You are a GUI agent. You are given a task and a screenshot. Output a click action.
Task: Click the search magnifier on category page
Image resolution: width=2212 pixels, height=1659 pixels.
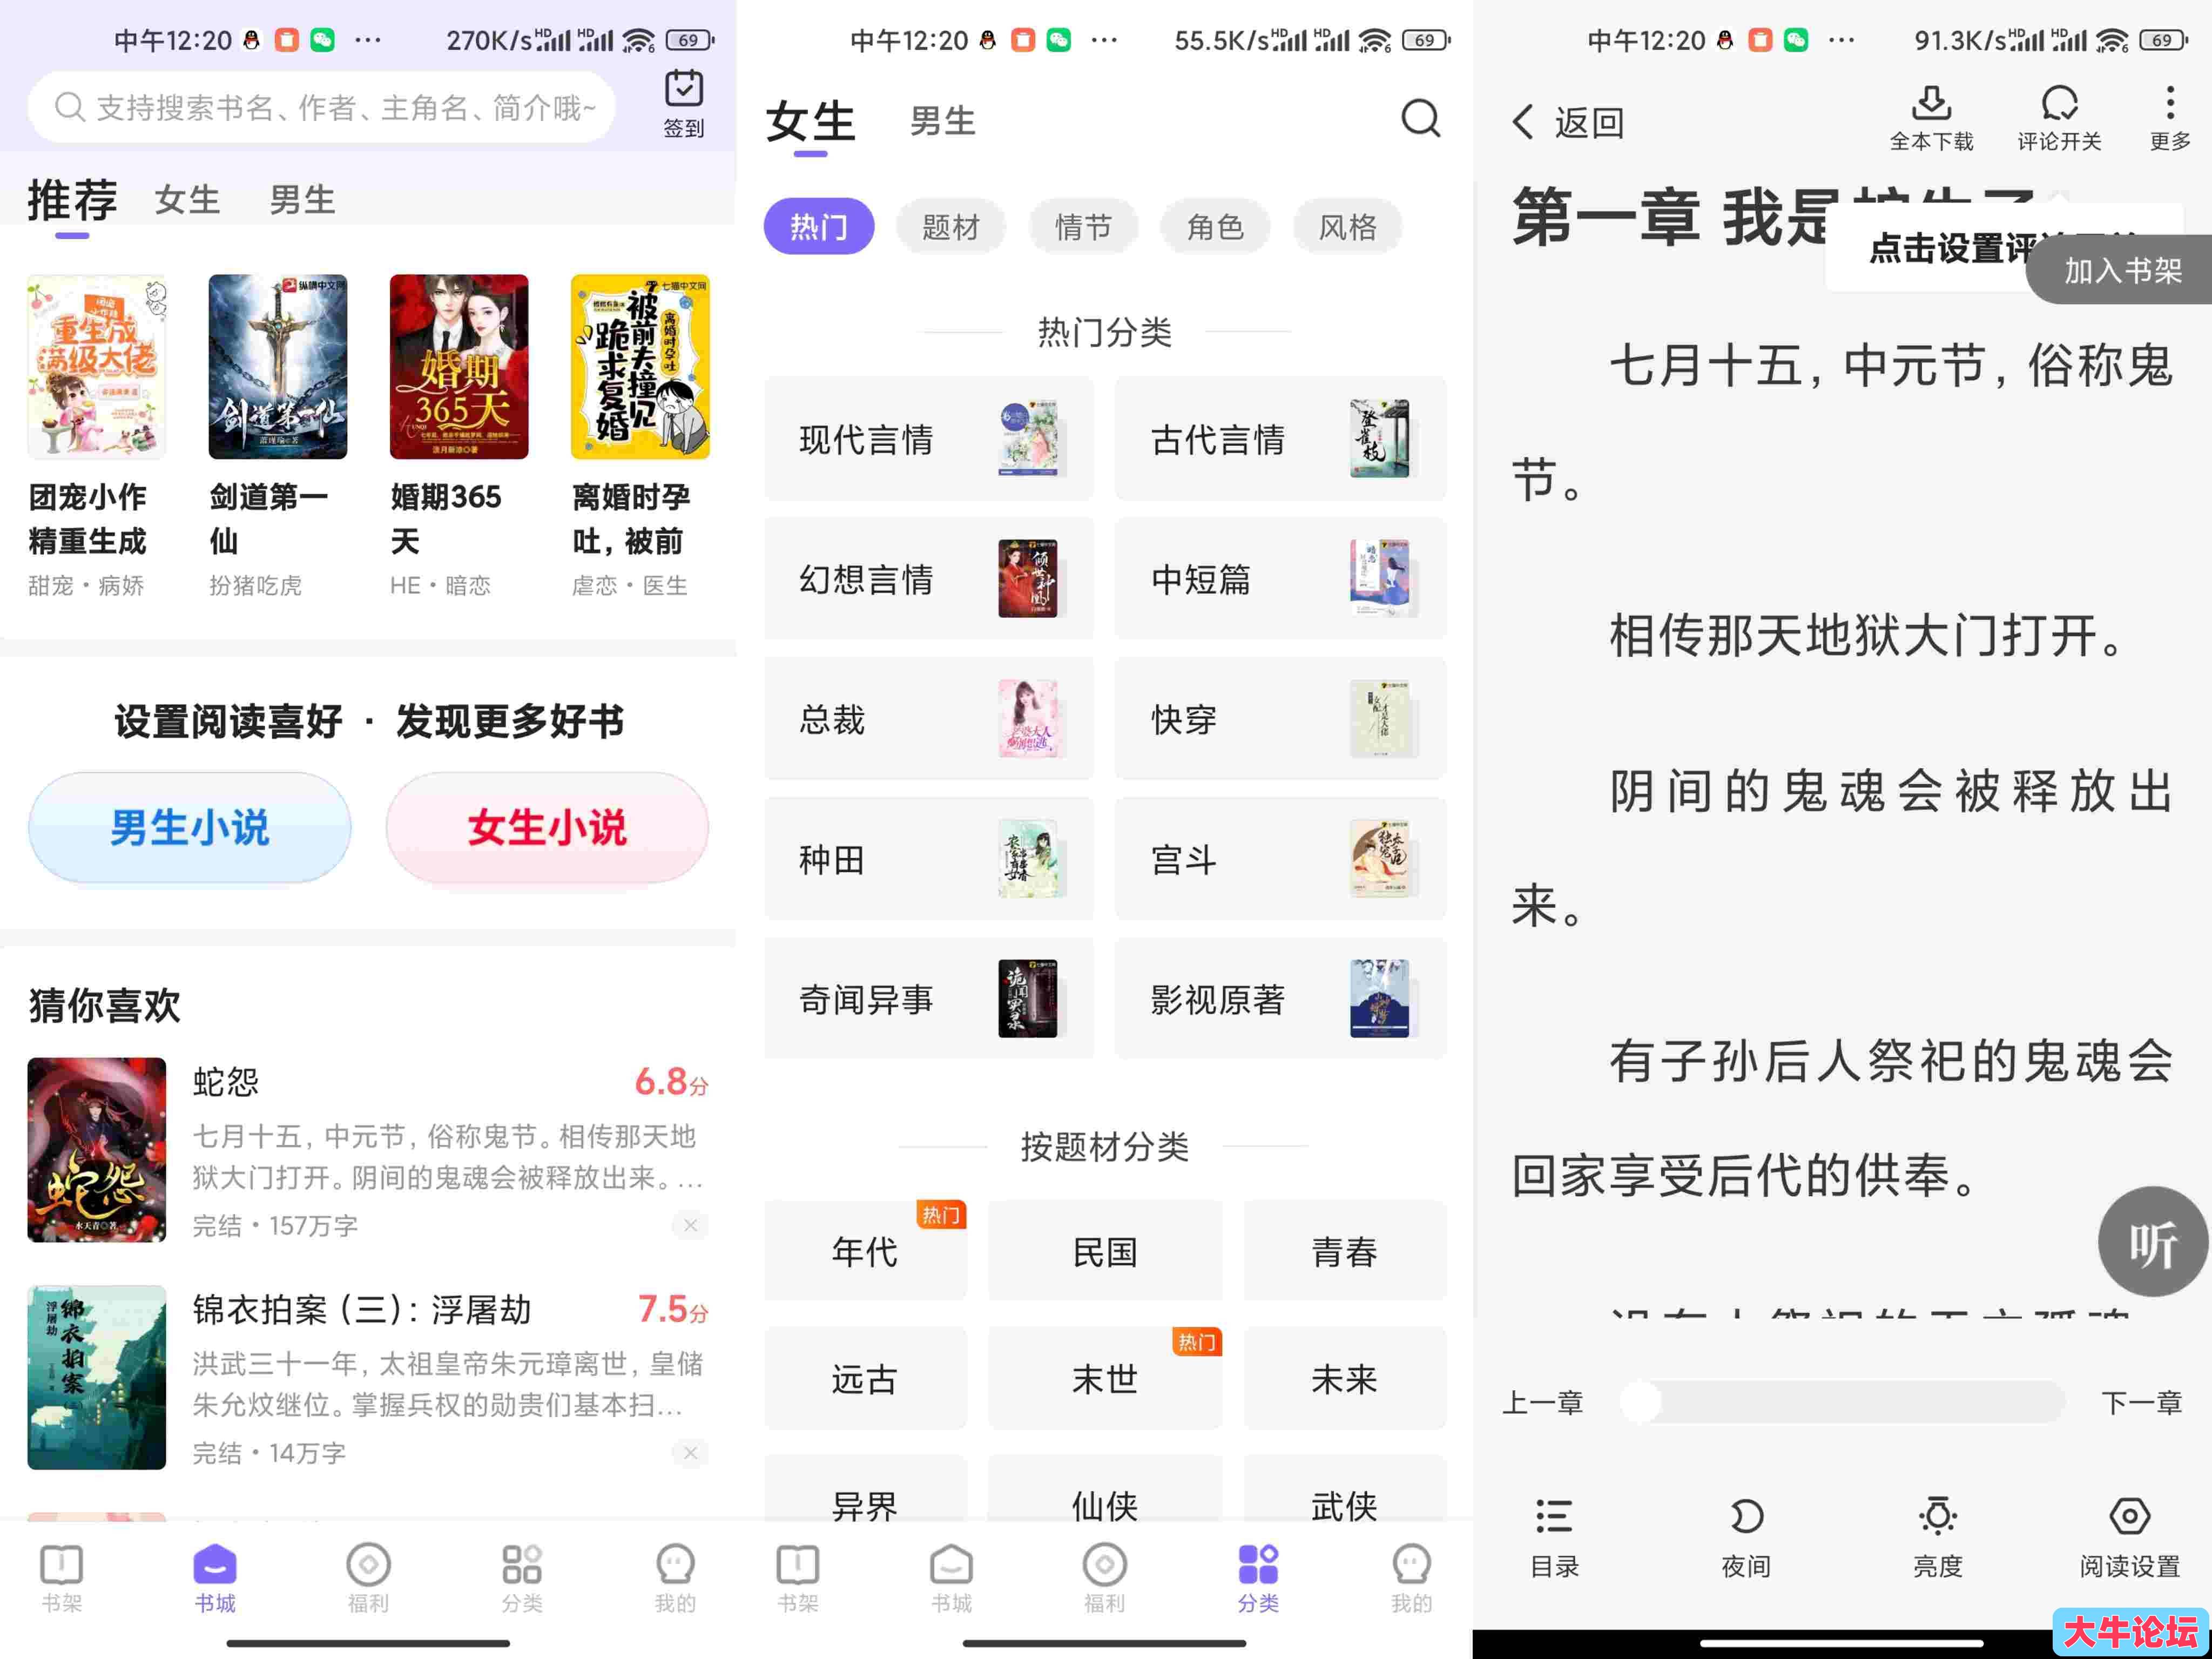(x=1420, y=119)
